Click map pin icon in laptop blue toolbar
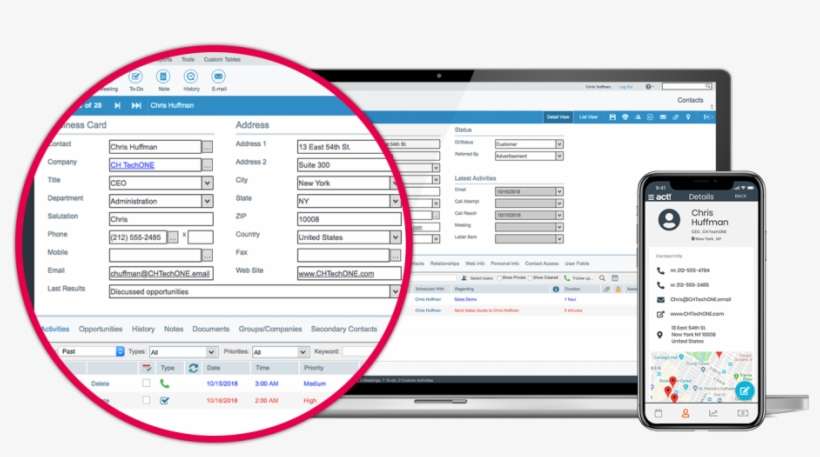 pos(688,117)
